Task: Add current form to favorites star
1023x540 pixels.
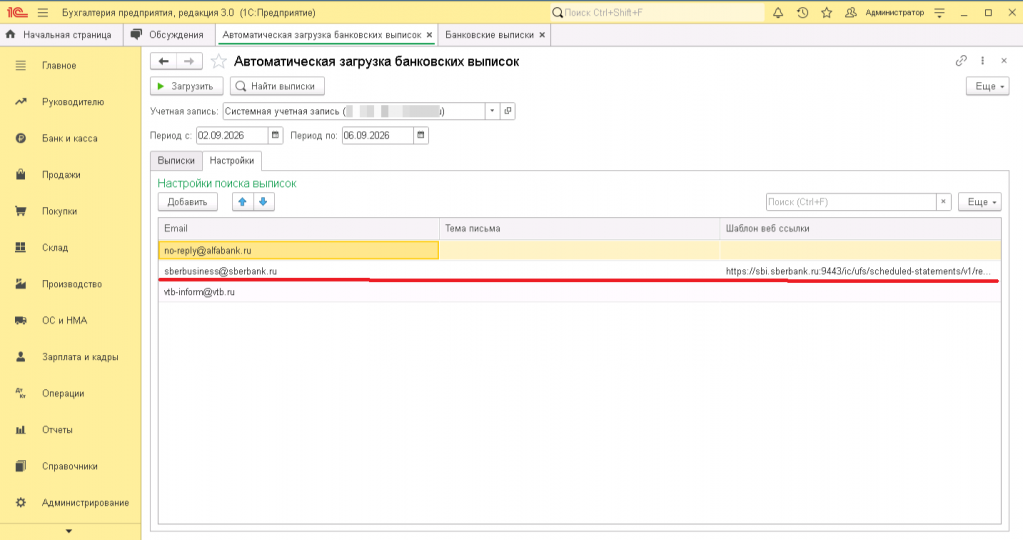Action: pos(219,61)
